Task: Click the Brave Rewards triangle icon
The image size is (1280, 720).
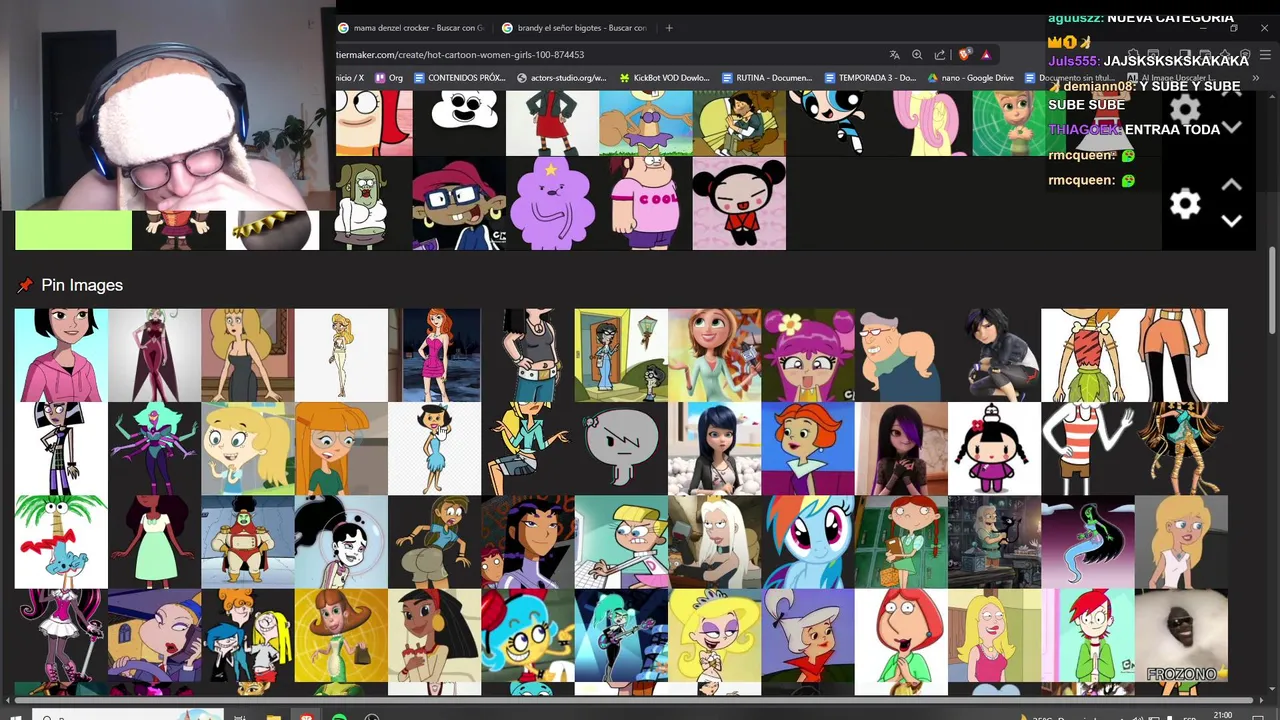Action: (x=986, y=55)
